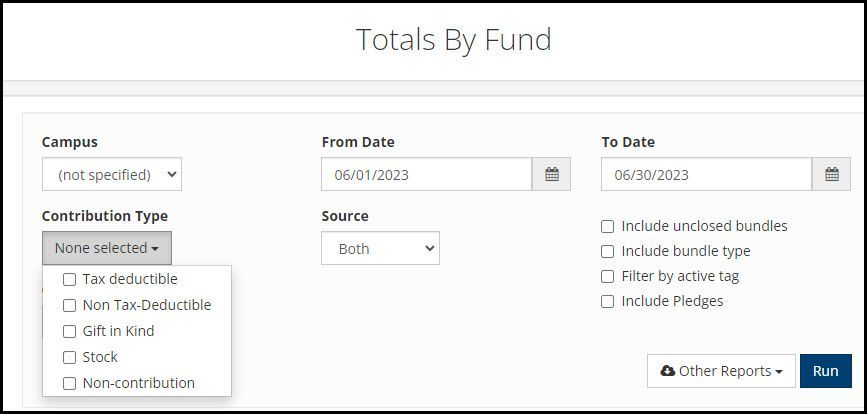
Task: Enable Include bundle type
Action: tap(608, 251)
